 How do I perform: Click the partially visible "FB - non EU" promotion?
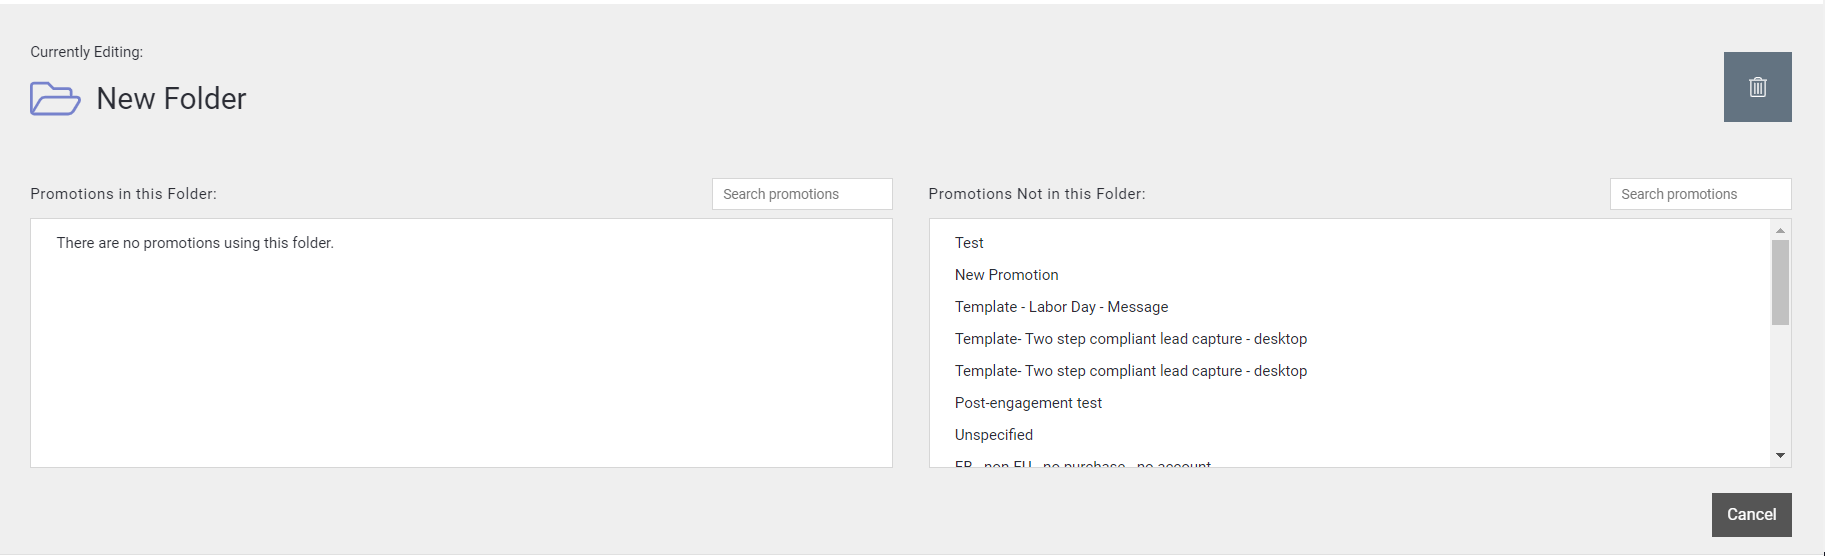tap(1082, 463)
